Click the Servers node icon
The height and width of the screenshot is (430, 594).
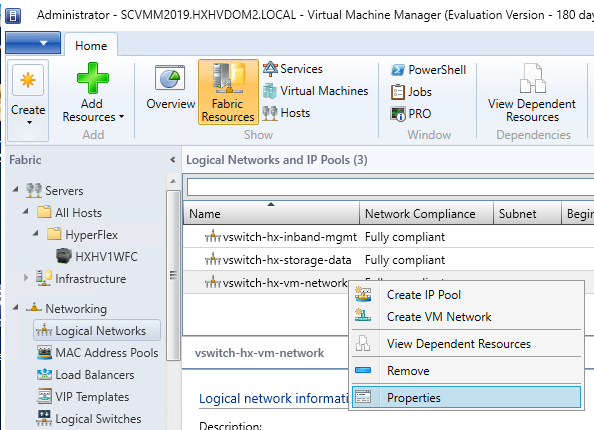[34, 191]
